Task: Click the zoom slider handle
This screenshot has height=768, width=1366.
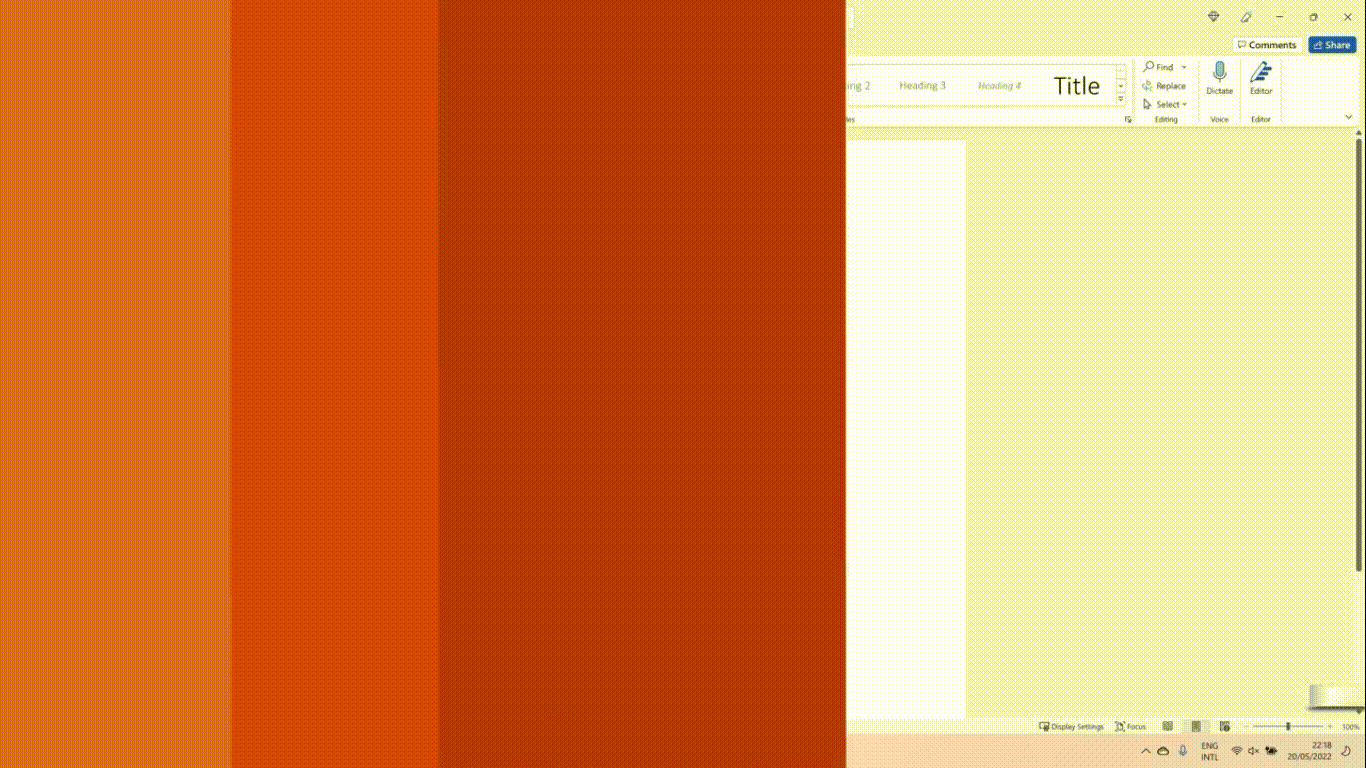Action: [1288, 726]
